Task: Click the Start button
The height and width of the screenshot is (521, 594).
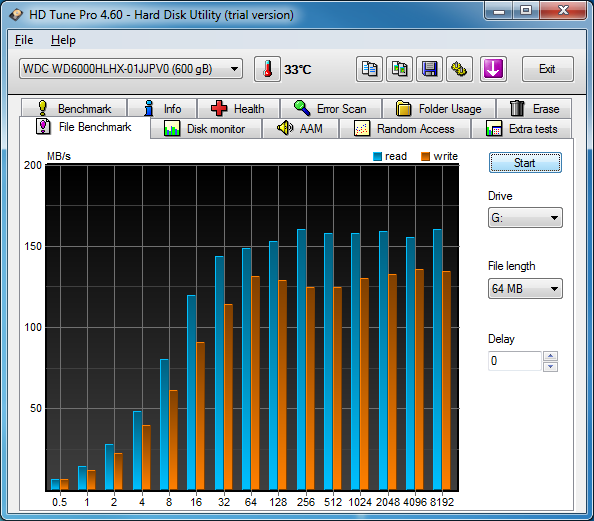Action: point(525,163)
